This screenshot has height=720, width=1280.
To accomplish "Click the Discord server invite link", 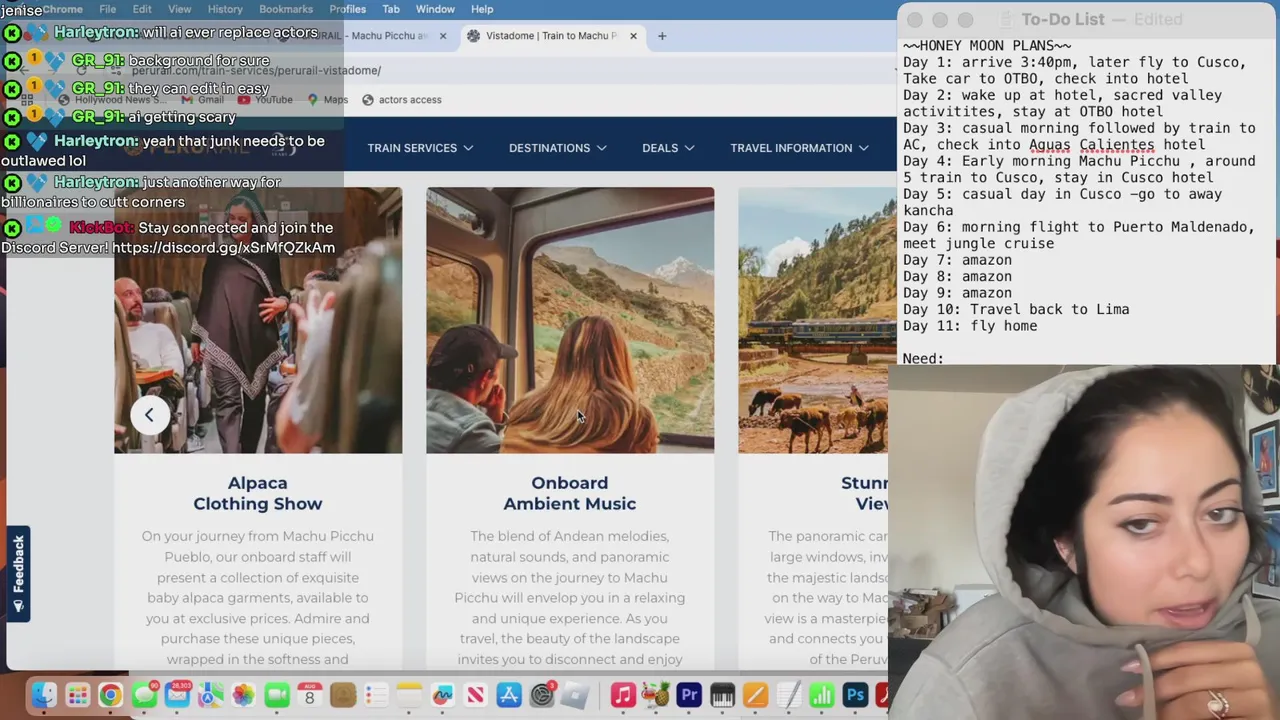I will [223, 248].
